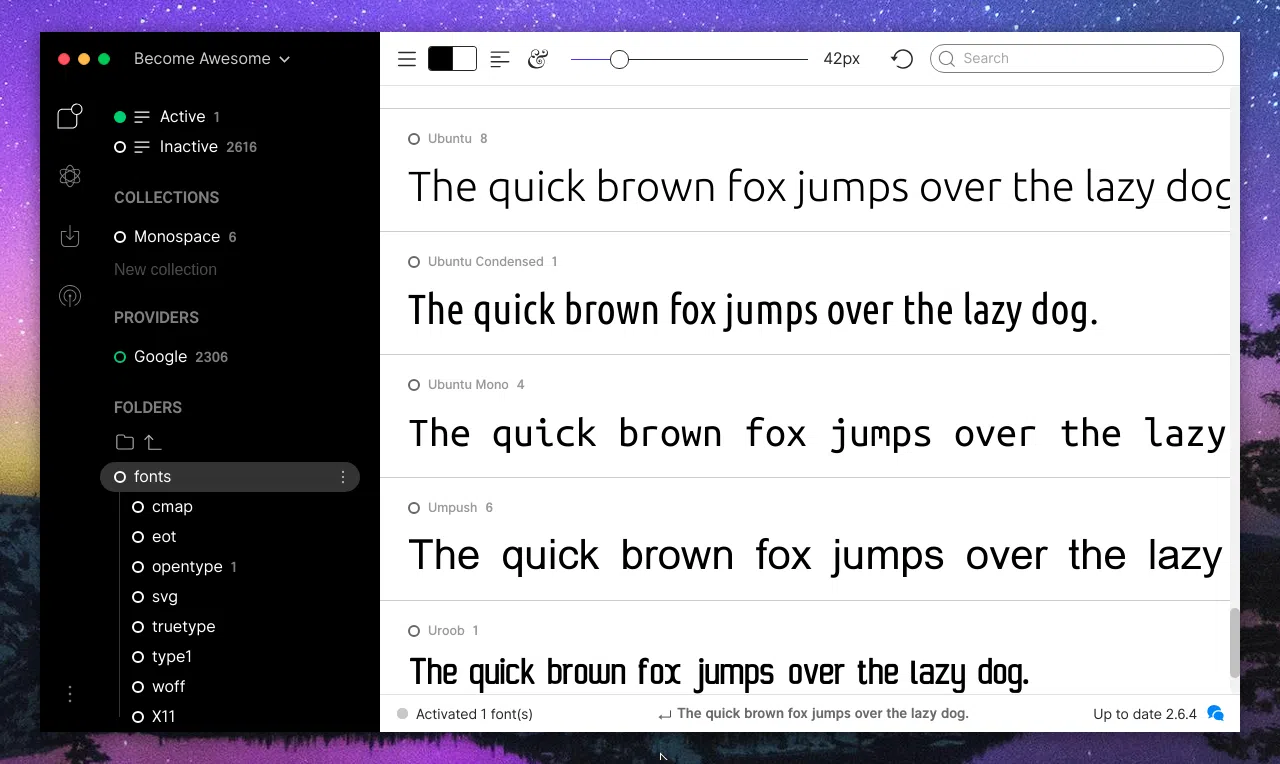Open the Become Awesome dropdown menu
1280x764 pixels.
click(x=212, y=59)
